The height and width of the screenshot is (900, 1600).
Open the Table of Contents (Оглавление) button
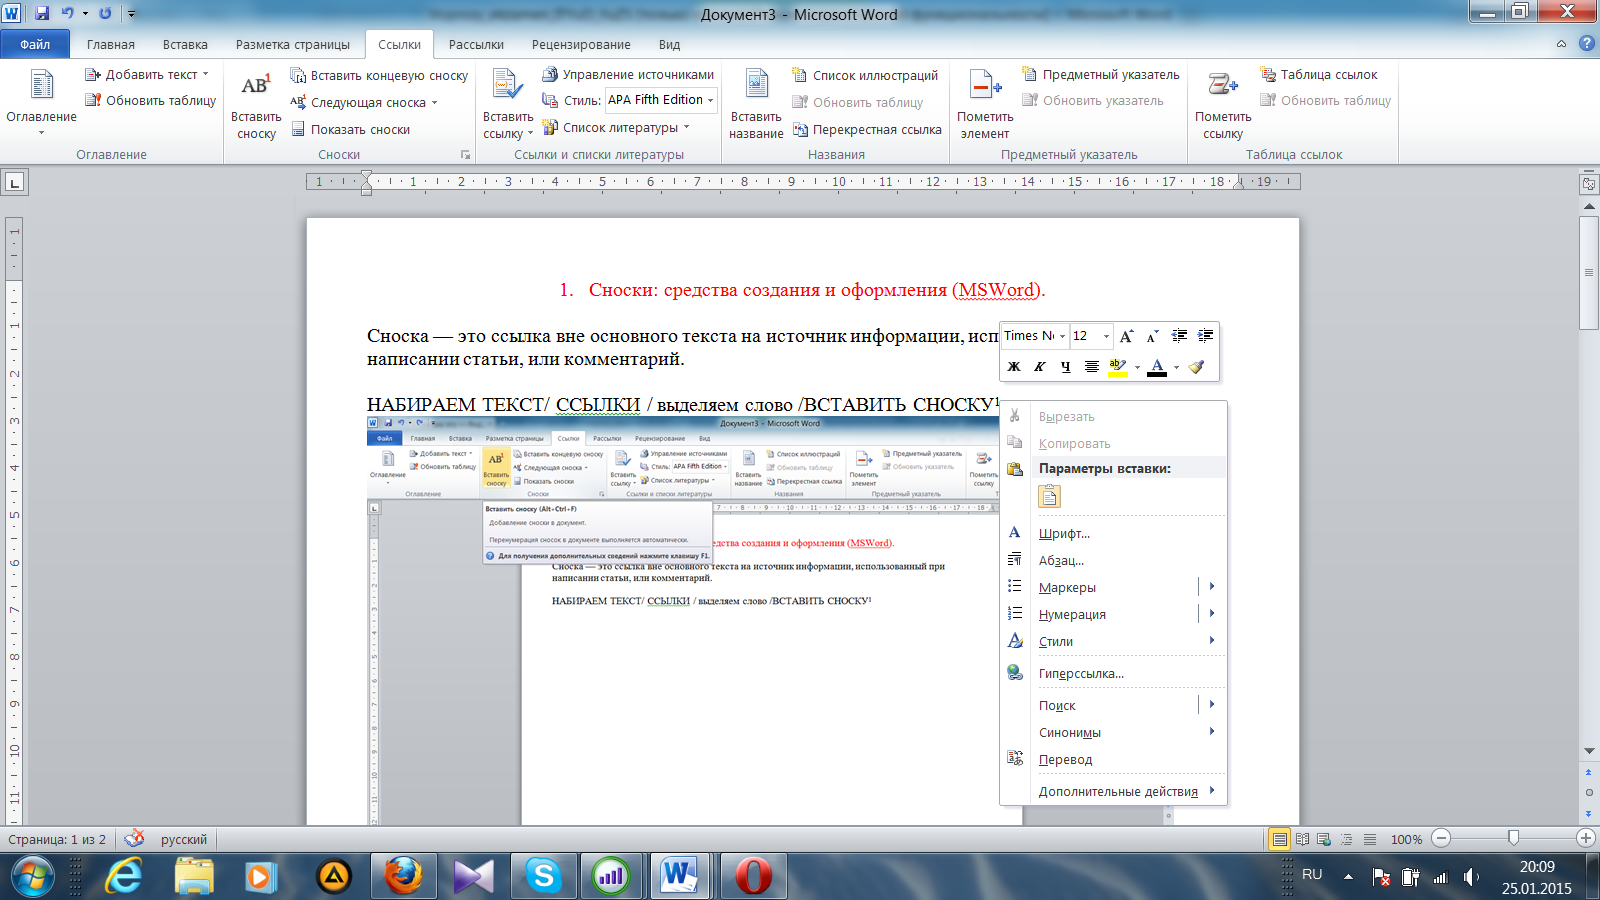tap(41, 102)
